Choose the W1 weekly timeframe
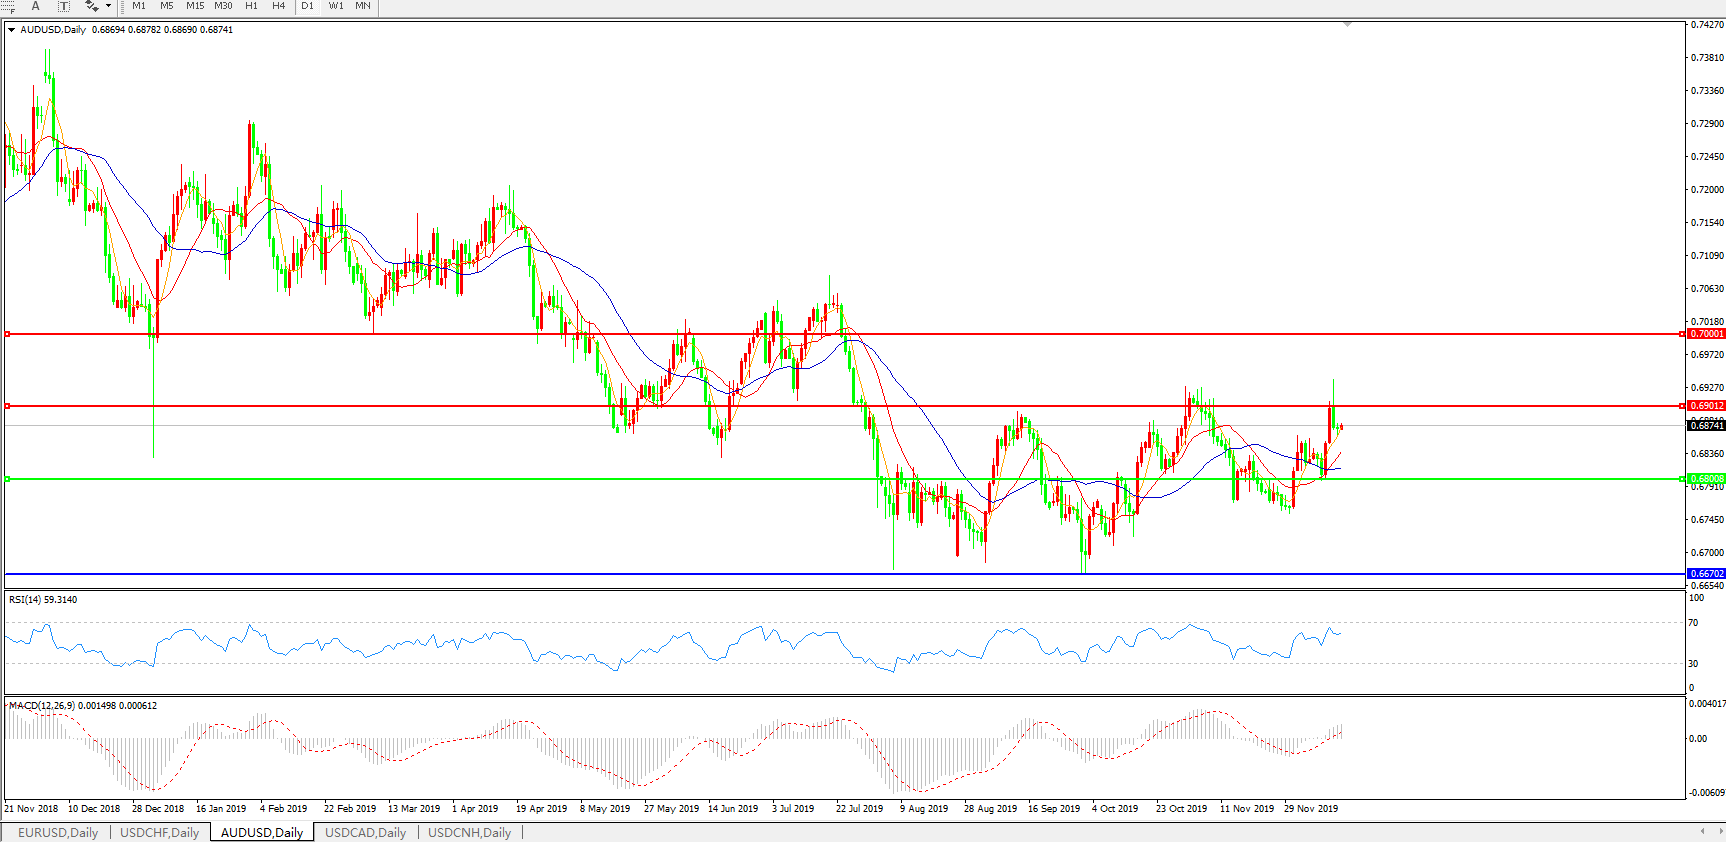This screenshot has width=1726, height=842. 336,6
